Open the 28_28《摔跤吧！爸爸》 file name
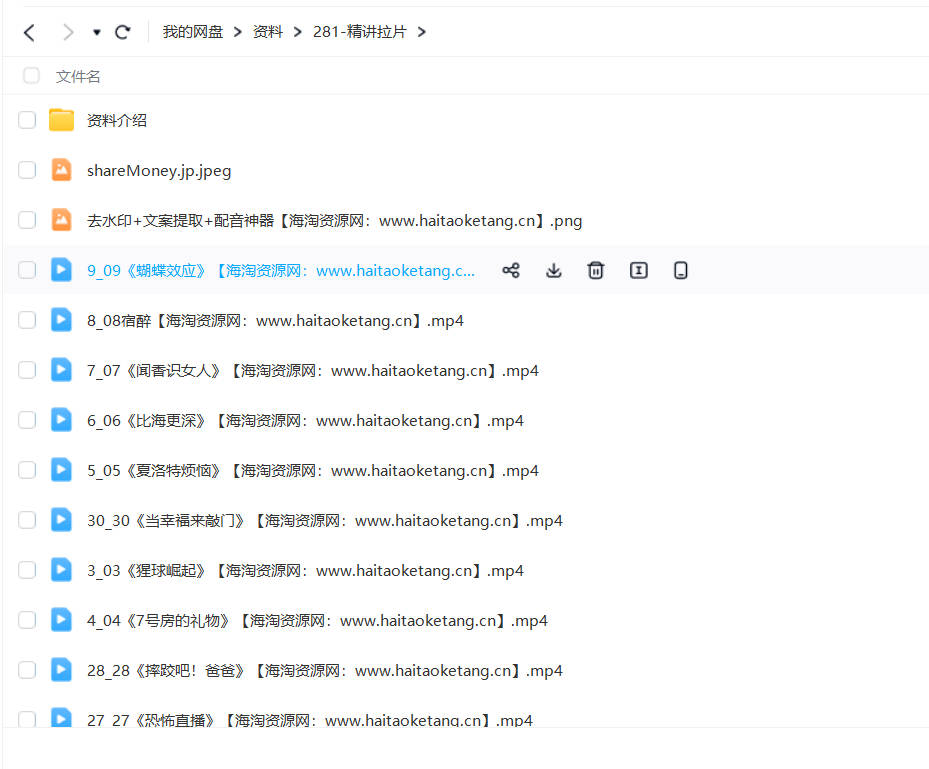Screen dimensions: 929x769 [325, 671]
